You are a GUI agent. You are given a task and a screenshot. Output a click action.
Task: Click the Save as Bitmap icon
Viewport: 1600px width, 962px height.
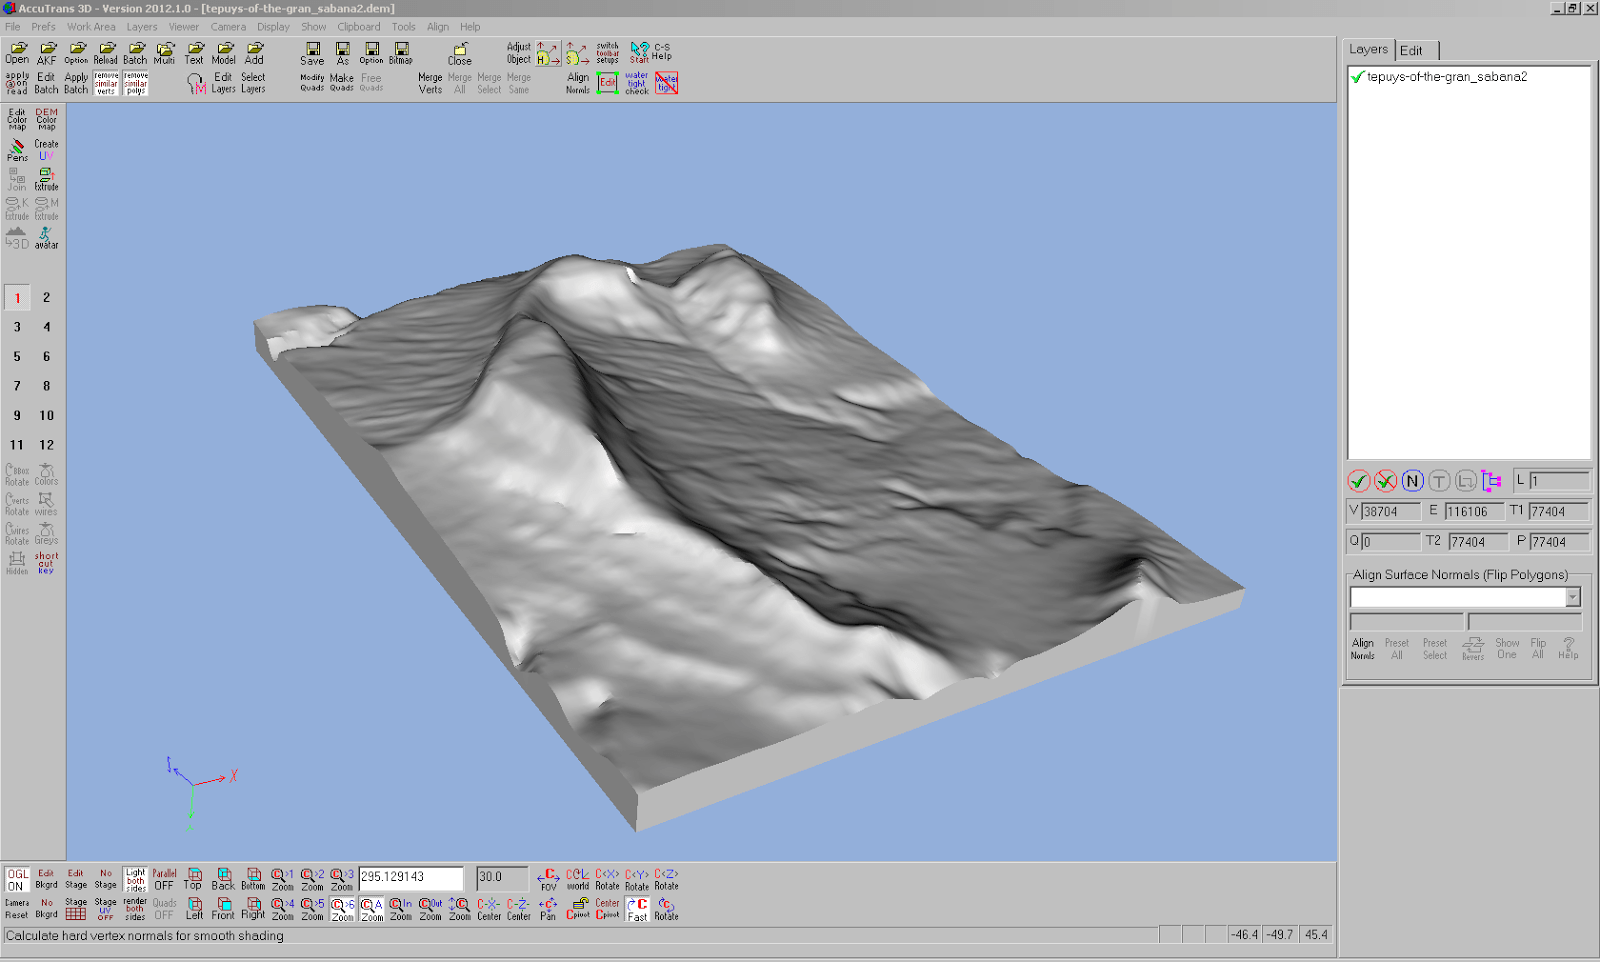tap(401, 53)
